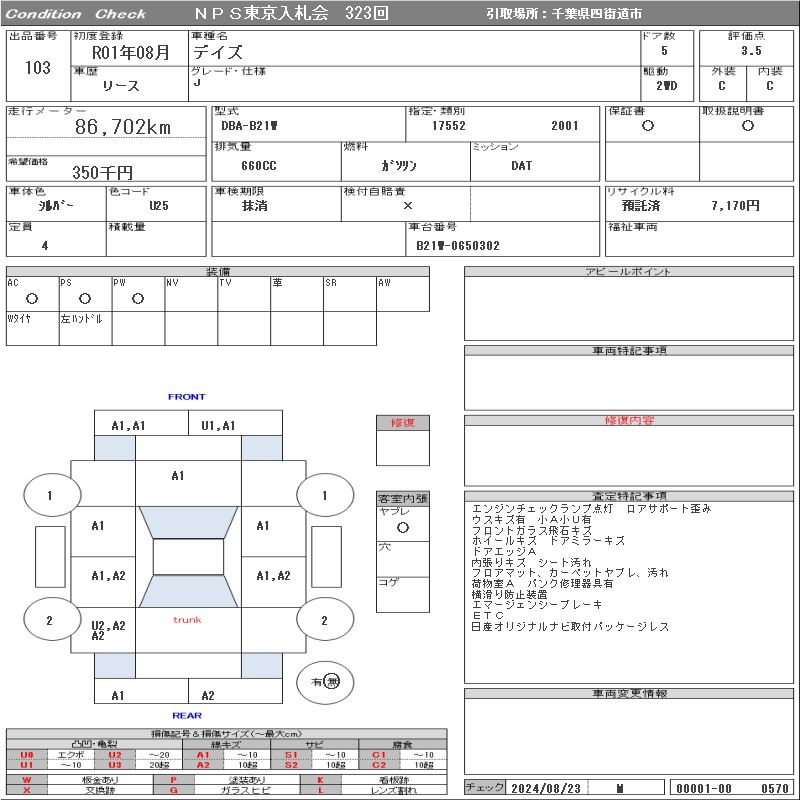Select the recycle fee "7,170円"
Screen dimensions: 800x800
[x=735, y=206]
